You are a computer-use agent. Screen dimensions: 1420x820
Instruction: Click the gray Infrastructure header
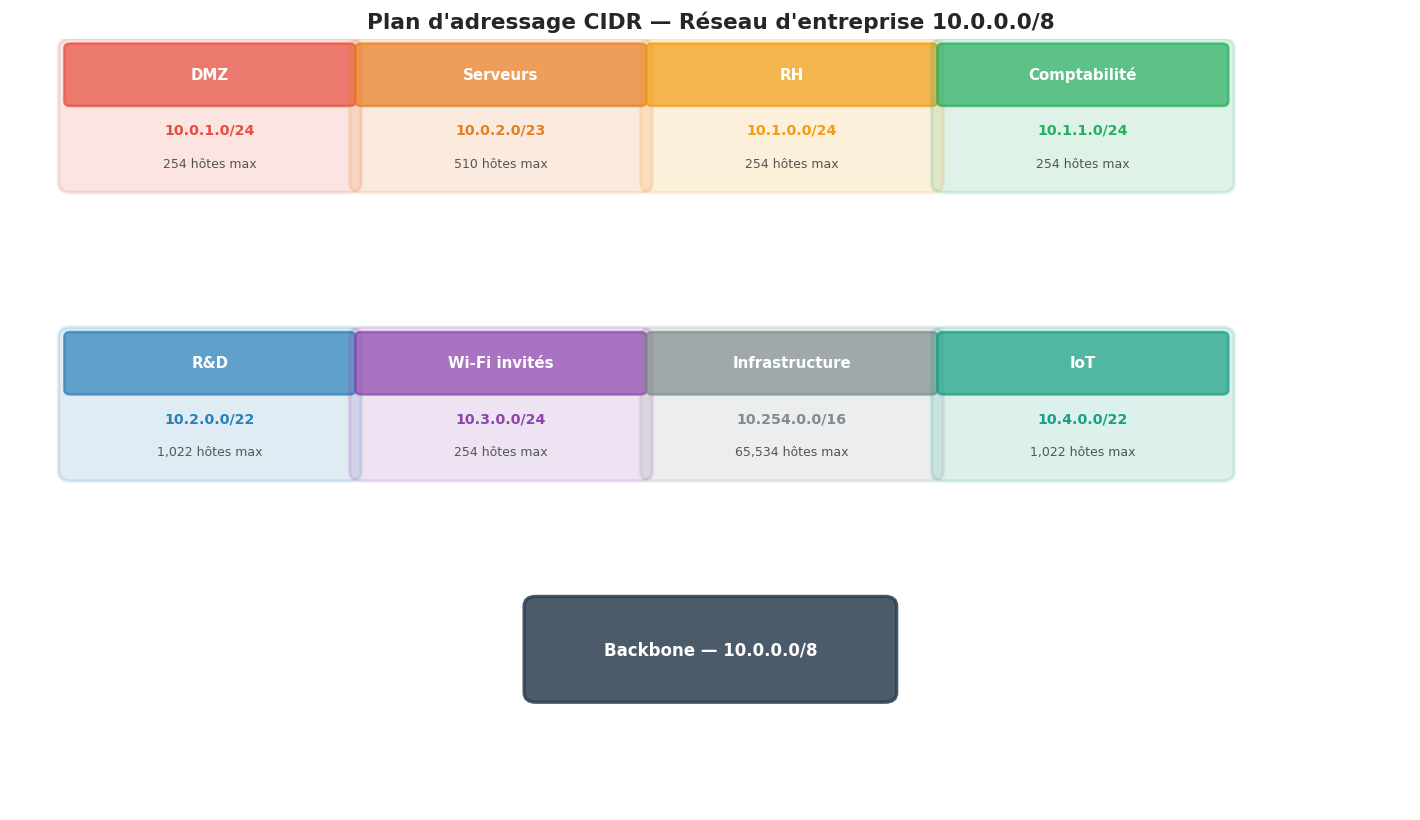click(x=791, y=363)
